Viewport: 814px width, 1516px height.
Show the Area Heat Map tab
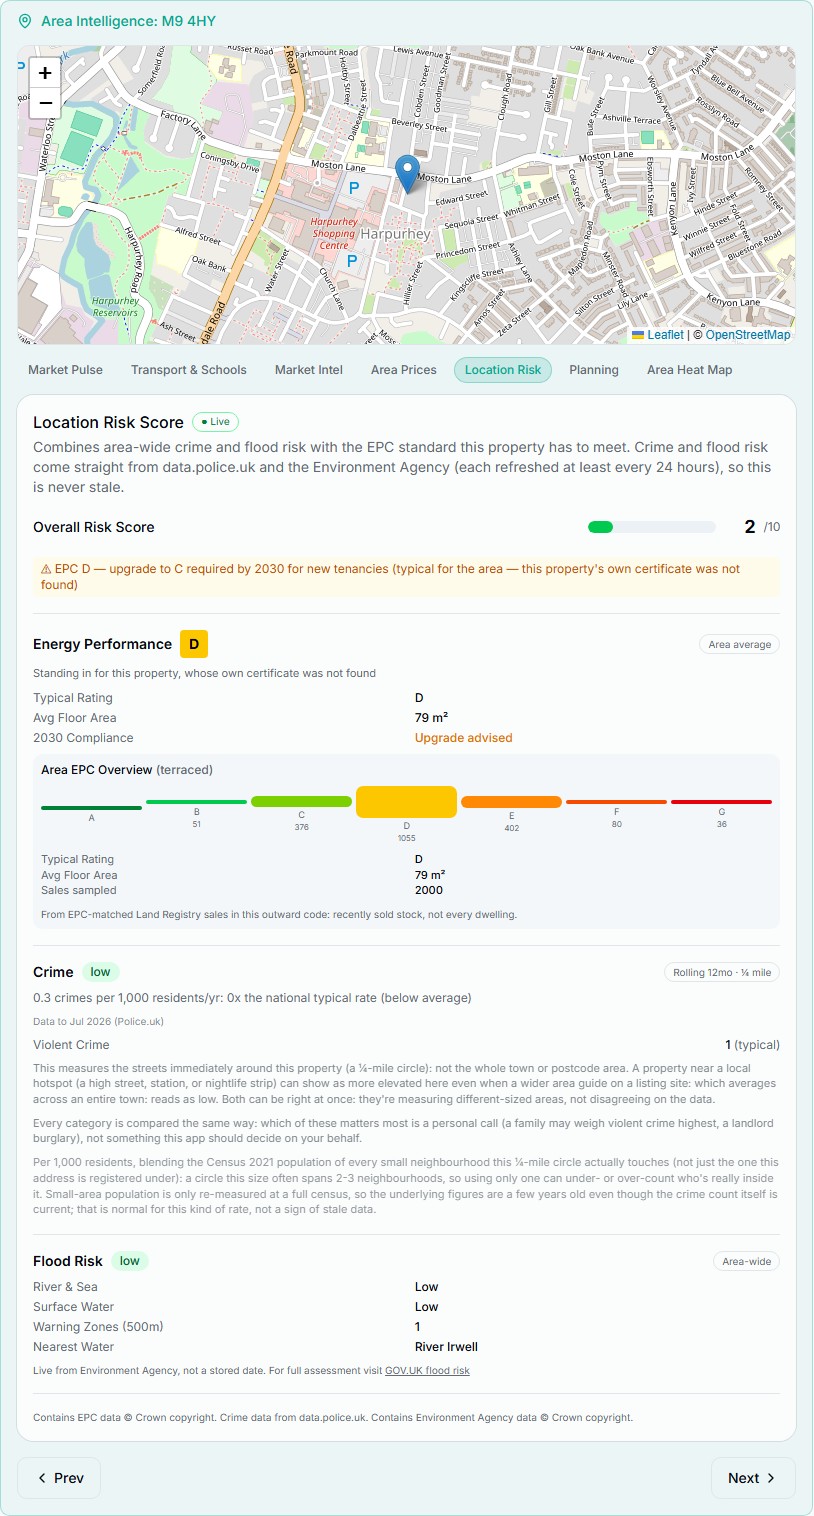pos(690,370)
